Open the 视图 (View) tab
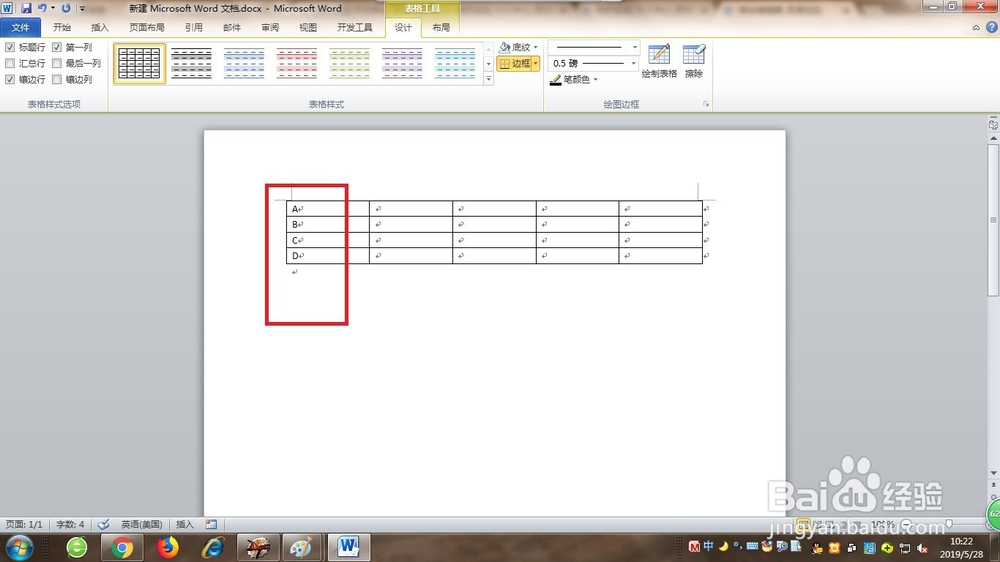This screenshot has width=1000, height=562. pos(308,27)
